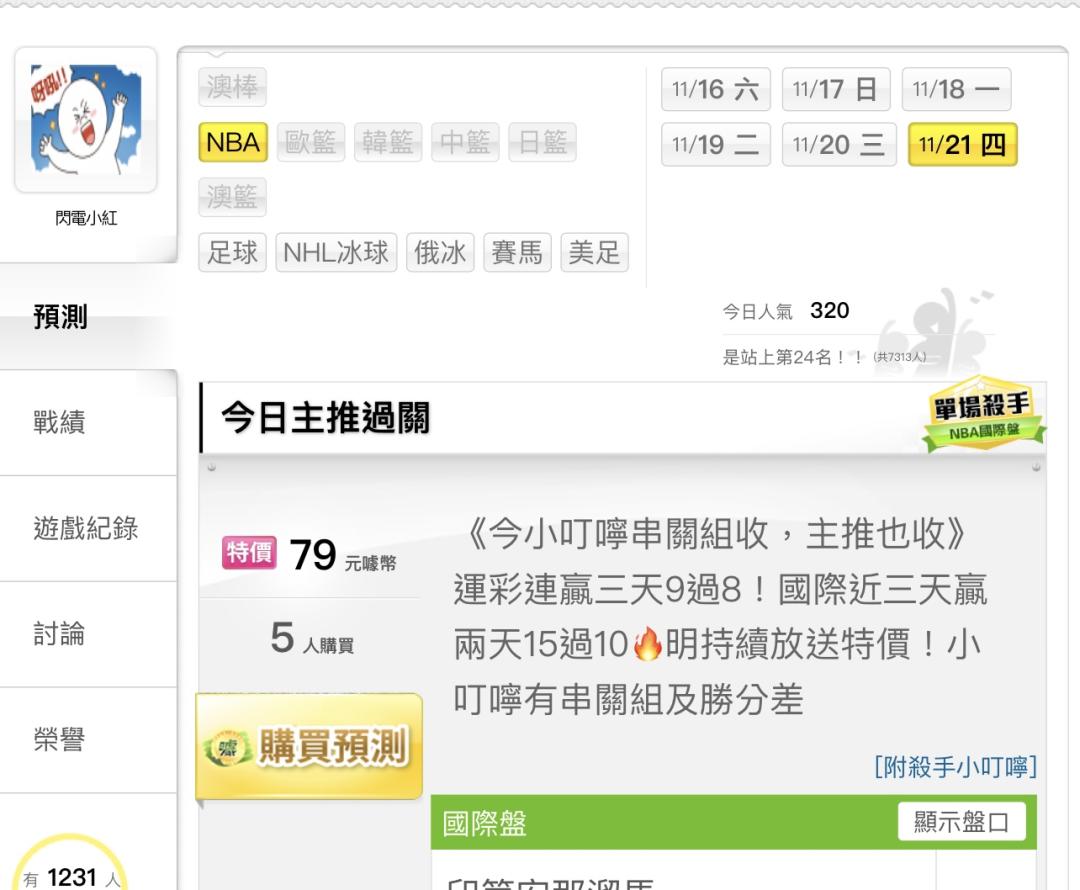
Task: Pick date 11/16 六
Action: coord(716,89)
